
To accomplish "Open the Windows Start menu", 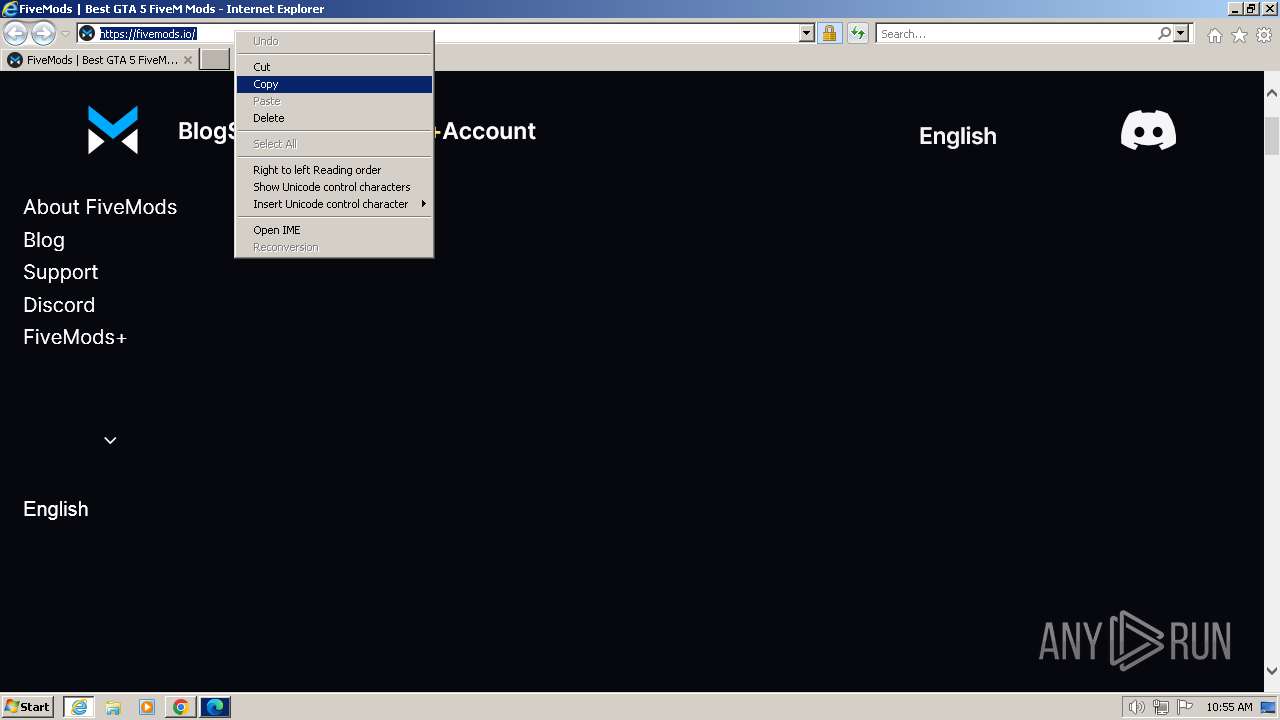I will click(28, 707).
